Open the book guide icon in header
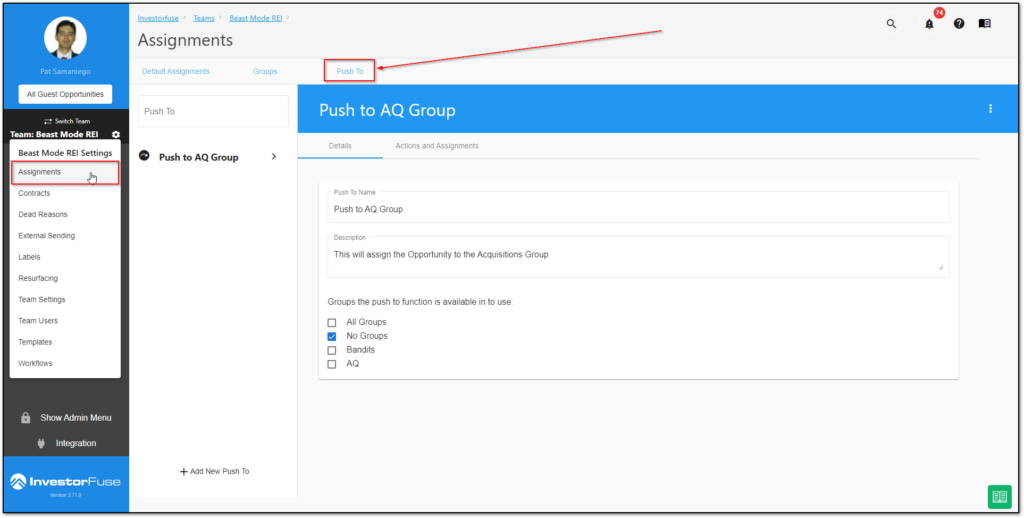The height and width of the screenshot is (518, 1024). pyautogui.click(x=985, y=24)
